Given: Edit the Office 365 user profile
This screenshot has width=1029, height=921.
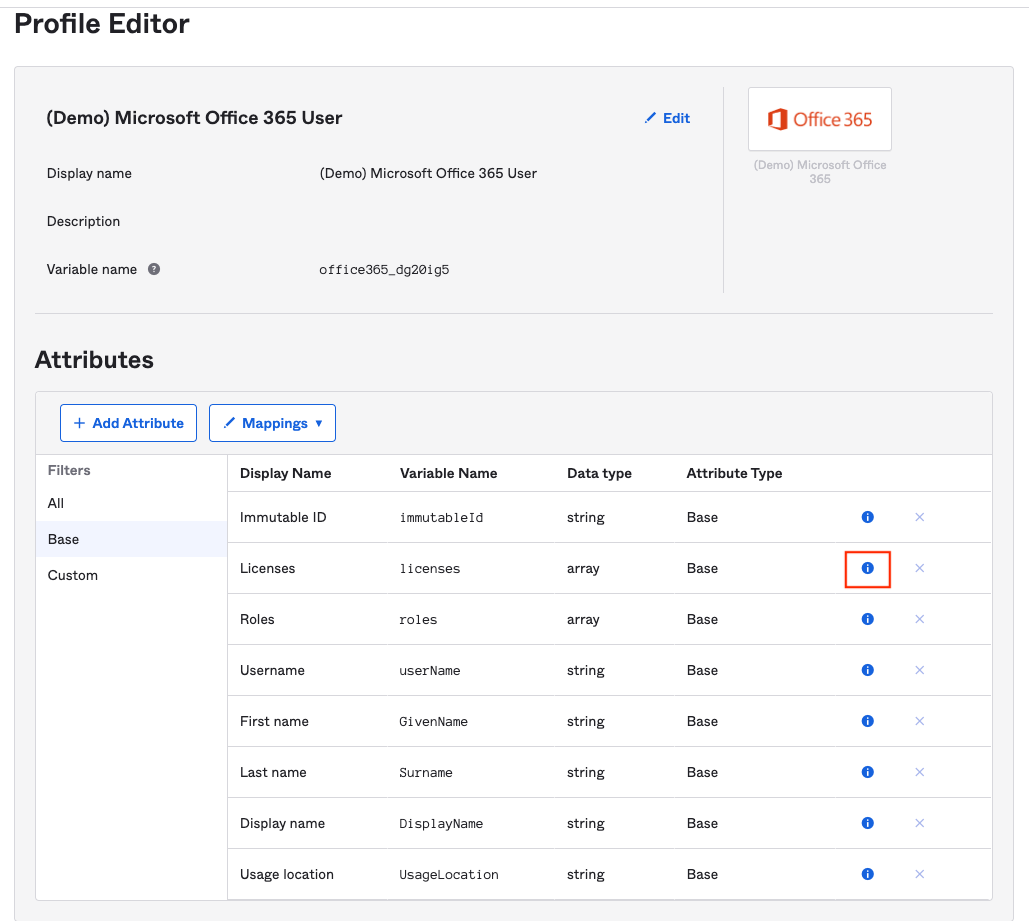Looking at the screenshot, I should tap(667, 118).
